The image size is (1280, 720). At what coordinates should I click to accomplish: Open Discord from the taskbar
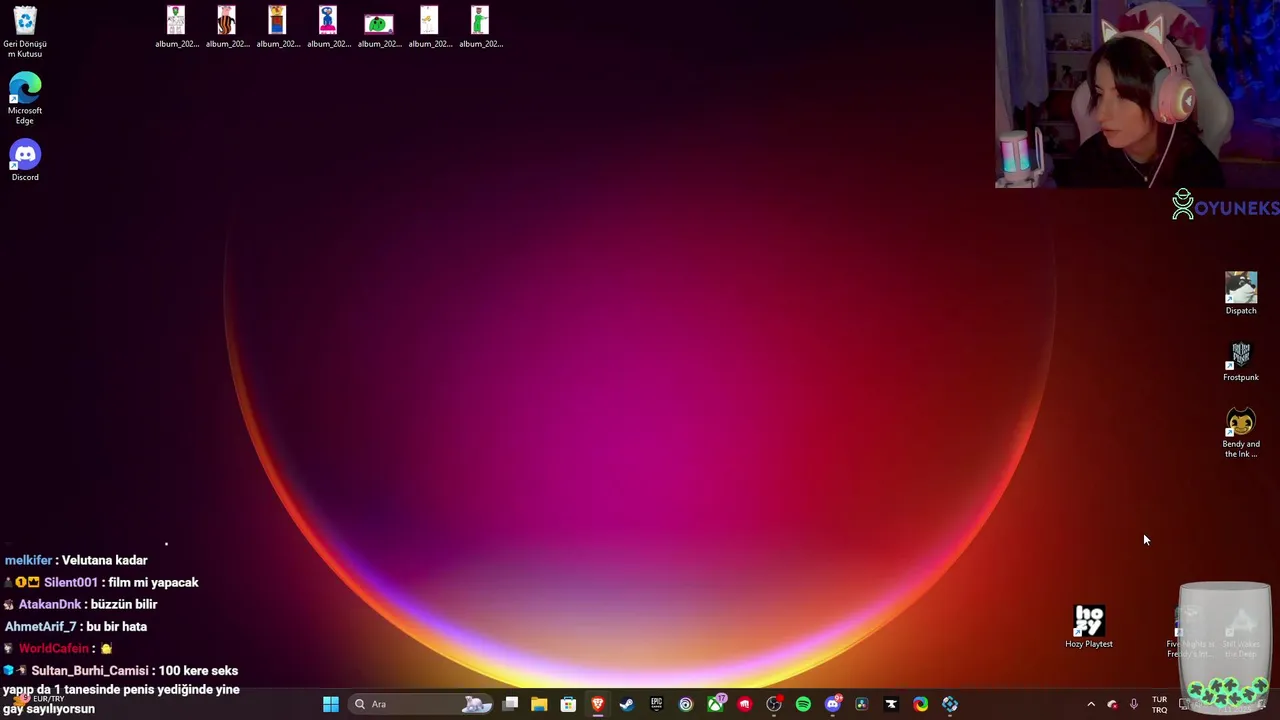pyautogui.click(x=832, y=704)
